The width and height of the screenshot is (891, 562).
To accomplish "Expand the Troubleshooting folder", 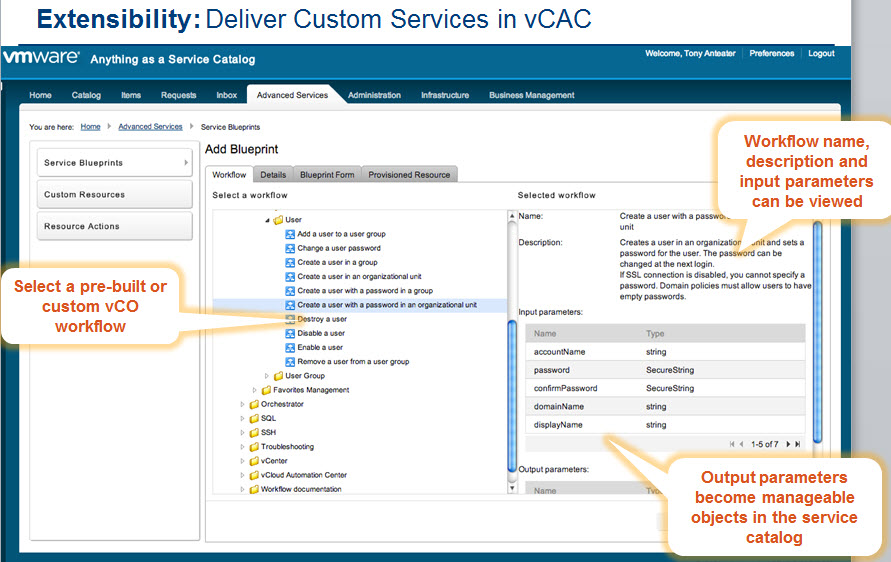I will coord(243,447).
